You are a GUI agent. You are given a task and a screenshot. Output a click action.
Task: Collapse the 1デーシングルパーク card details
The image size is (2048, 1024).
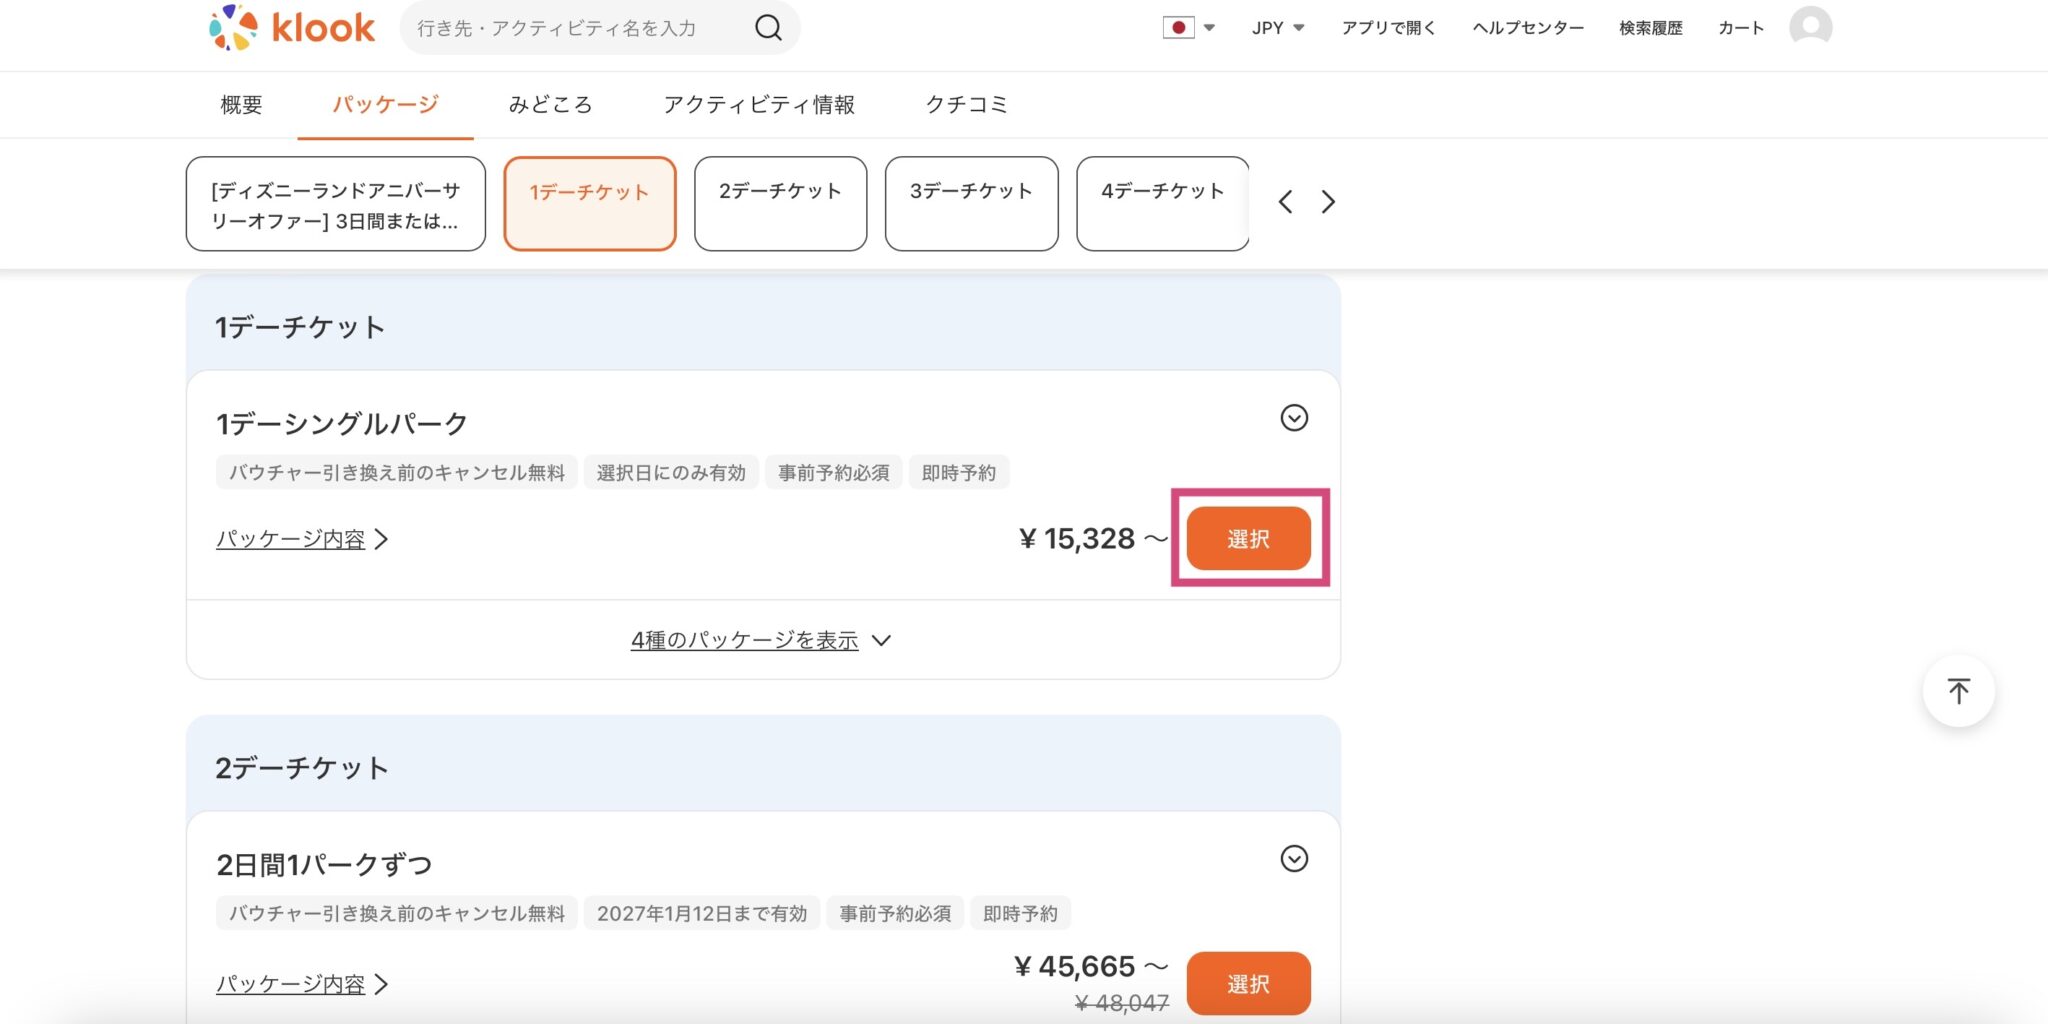click(1293, 419)
